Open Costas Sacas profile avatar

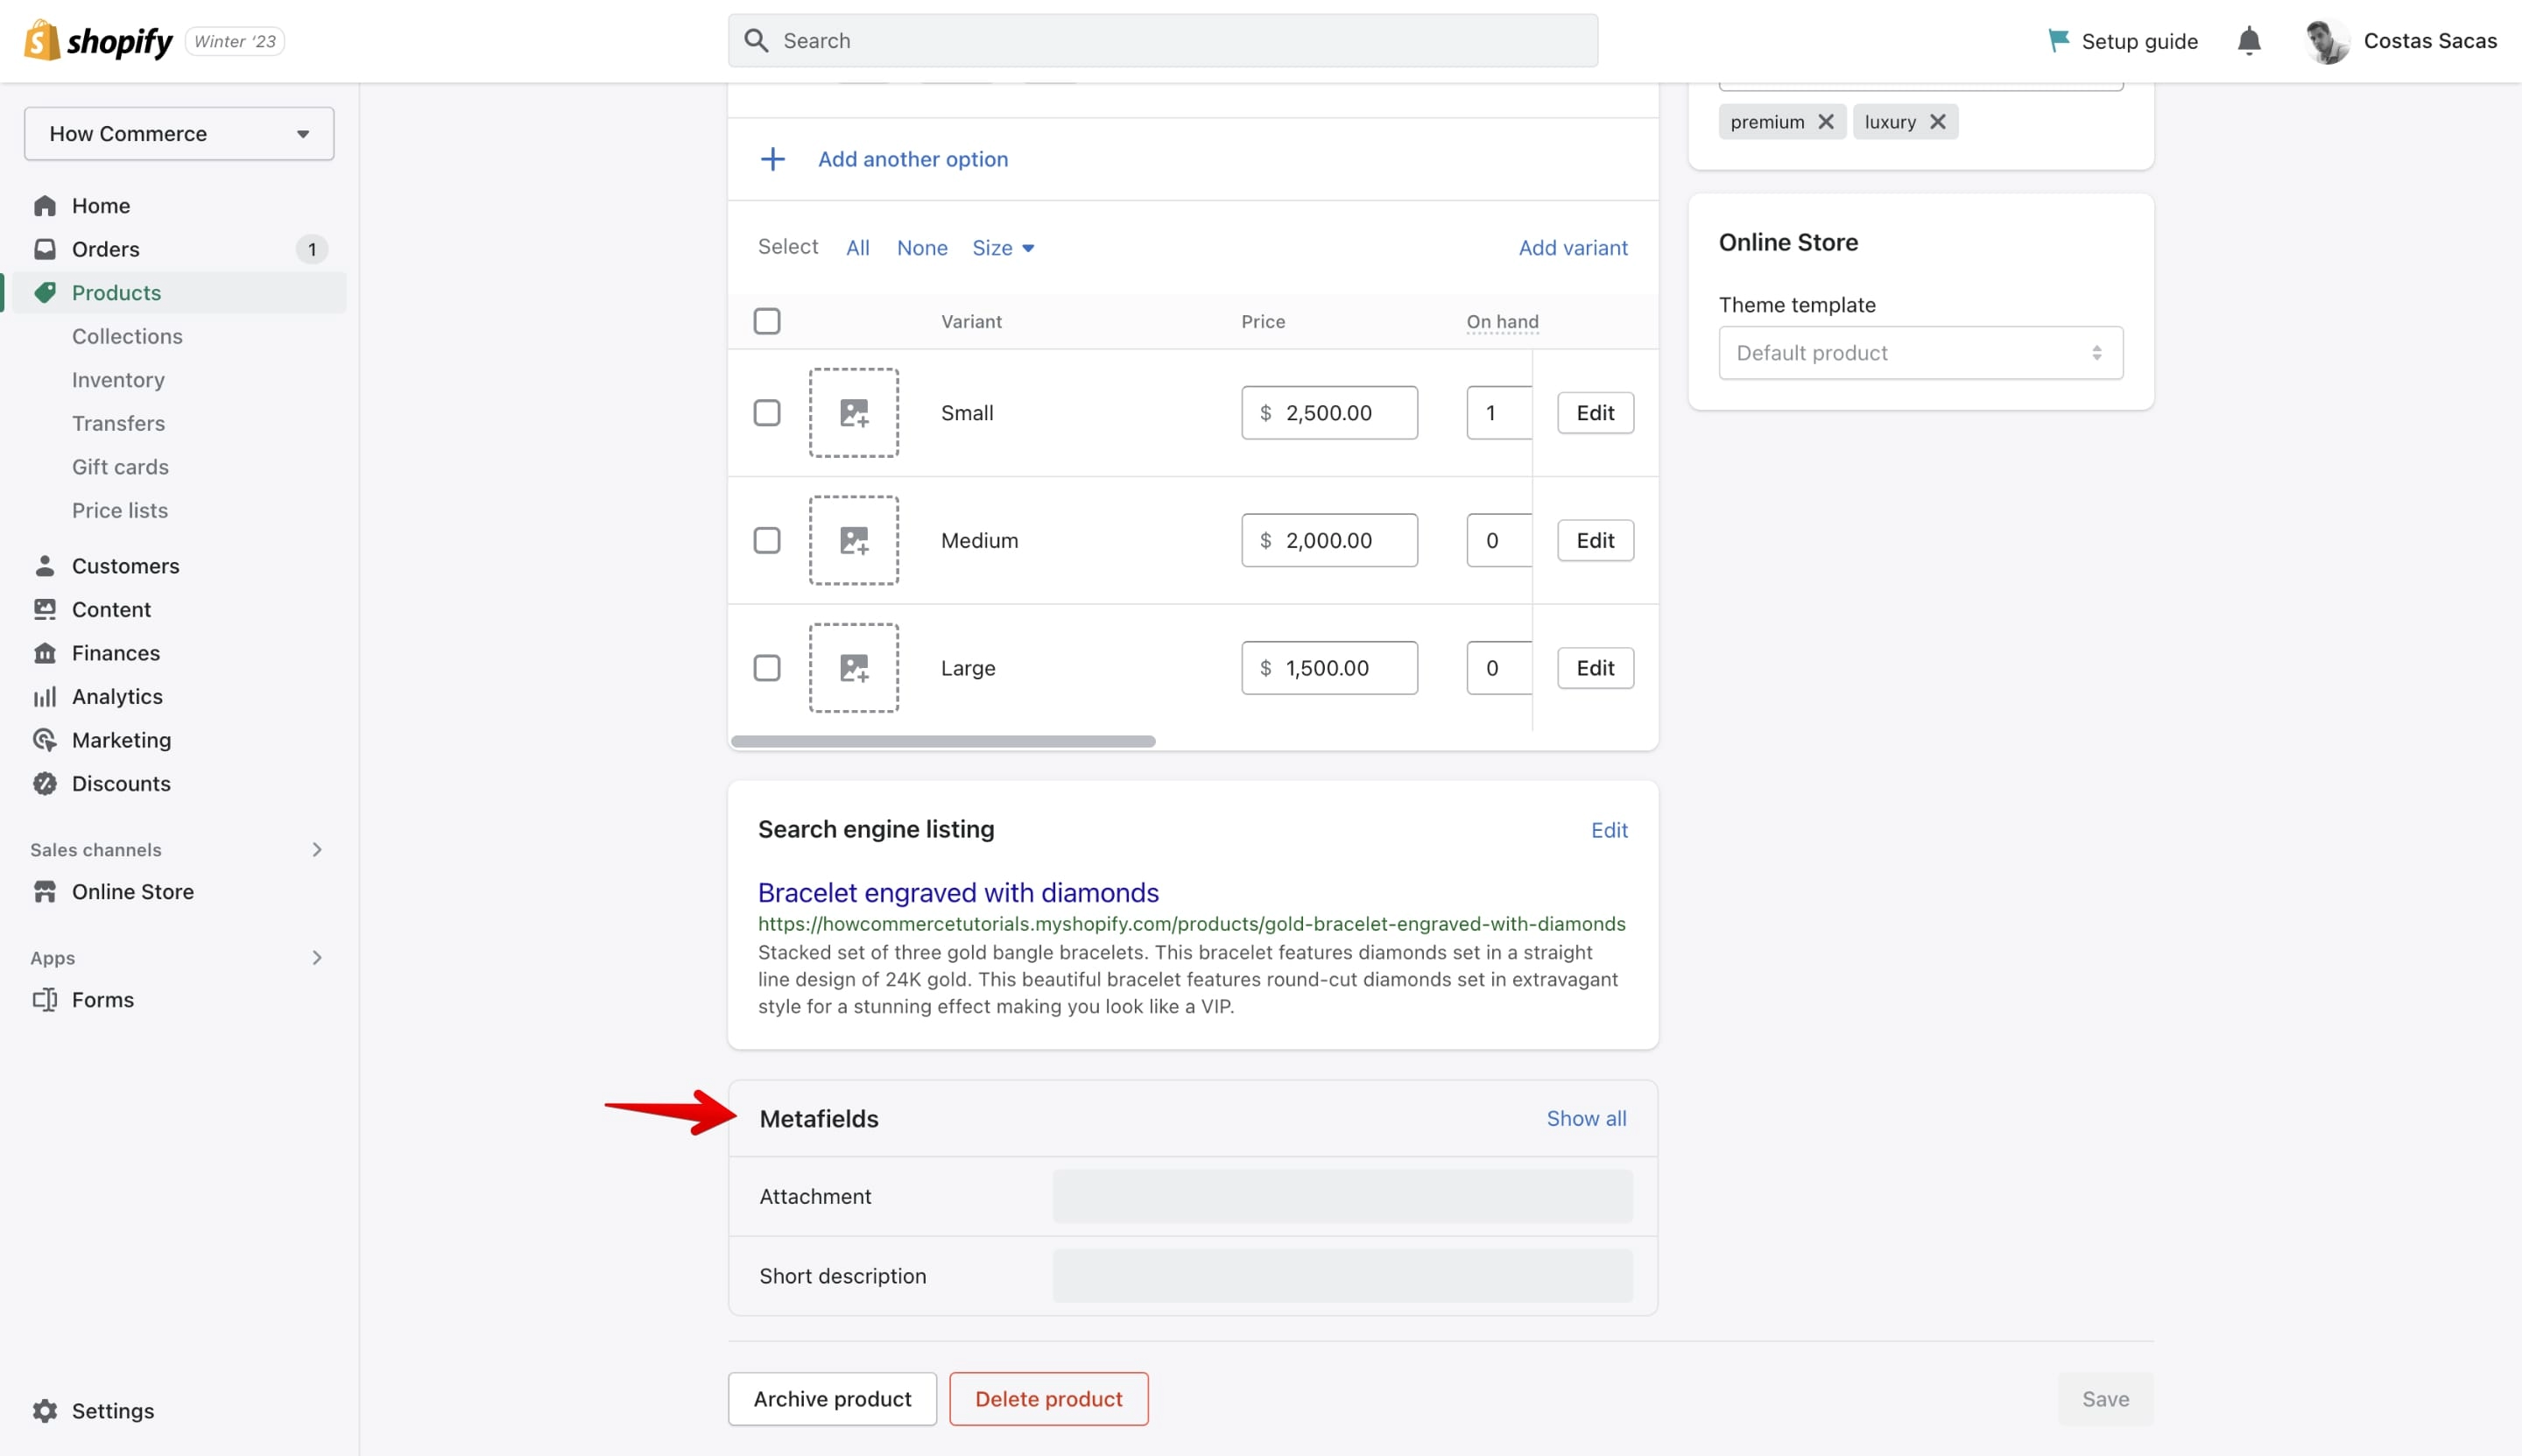(x=2327, y=41)
